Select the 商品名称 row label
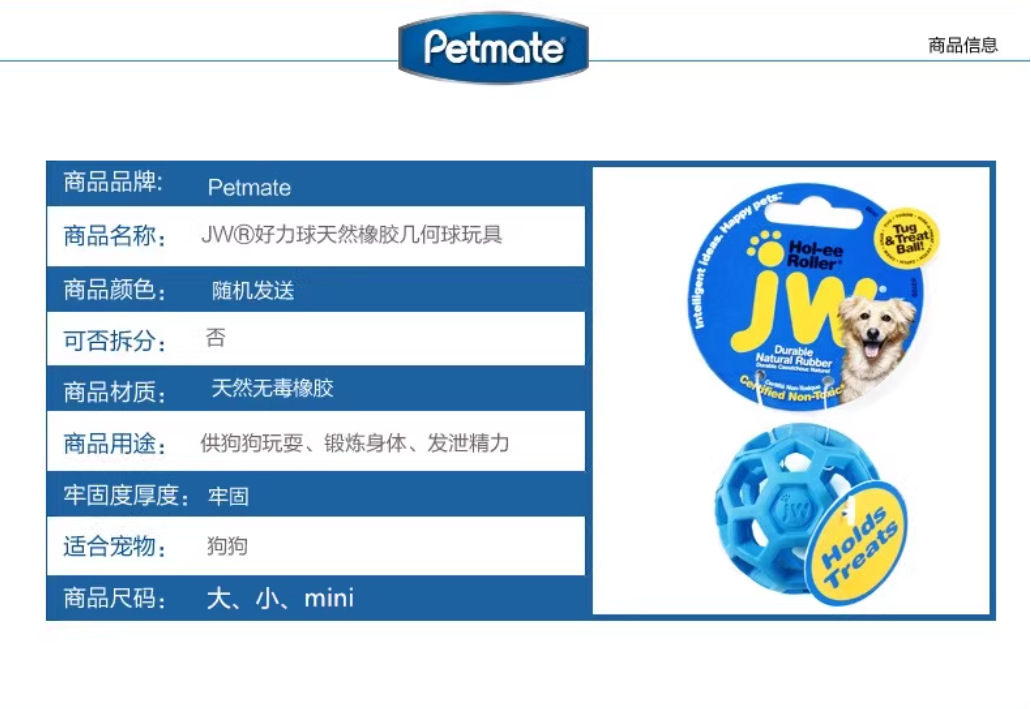The width and height of the screenshot is (1031, 709). (114, 236)
